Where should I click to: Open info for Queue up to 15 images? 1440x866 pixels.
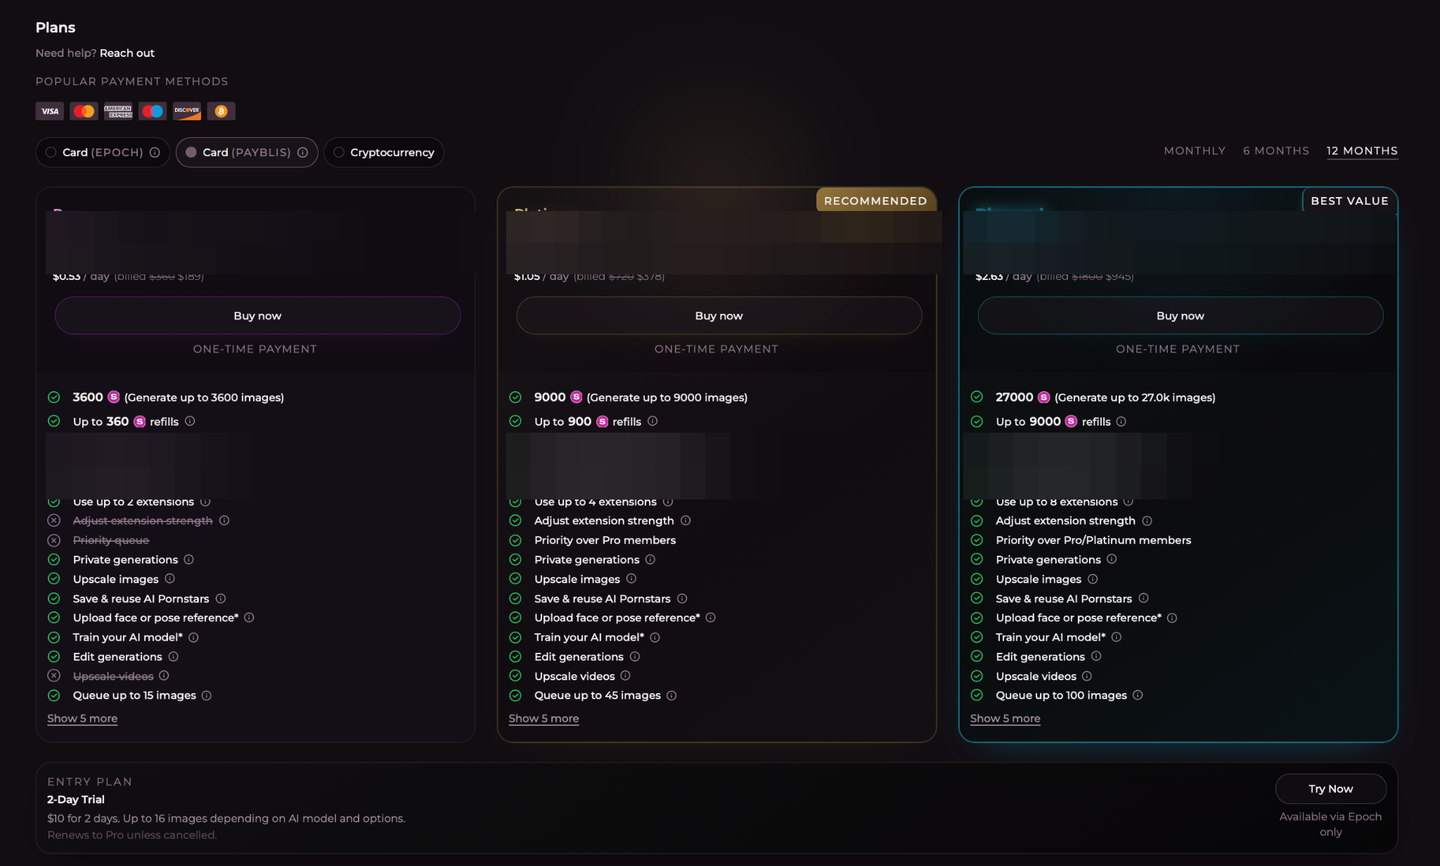(207, 695)
